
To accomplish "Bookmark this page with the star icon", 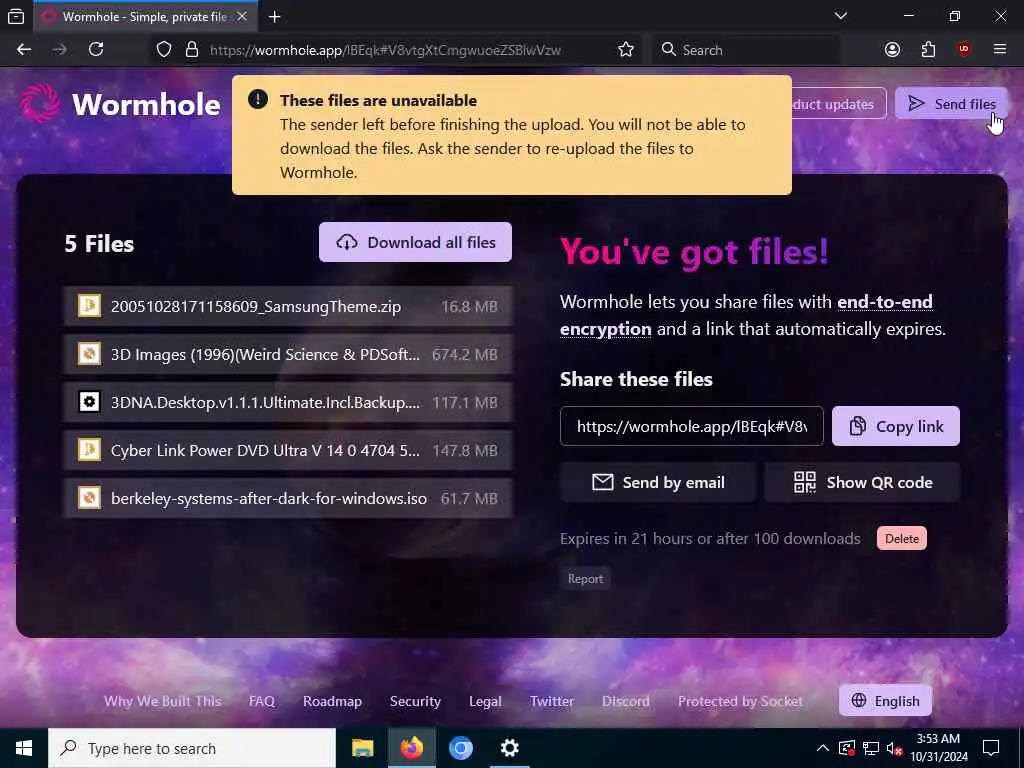I will coord(626,50).
